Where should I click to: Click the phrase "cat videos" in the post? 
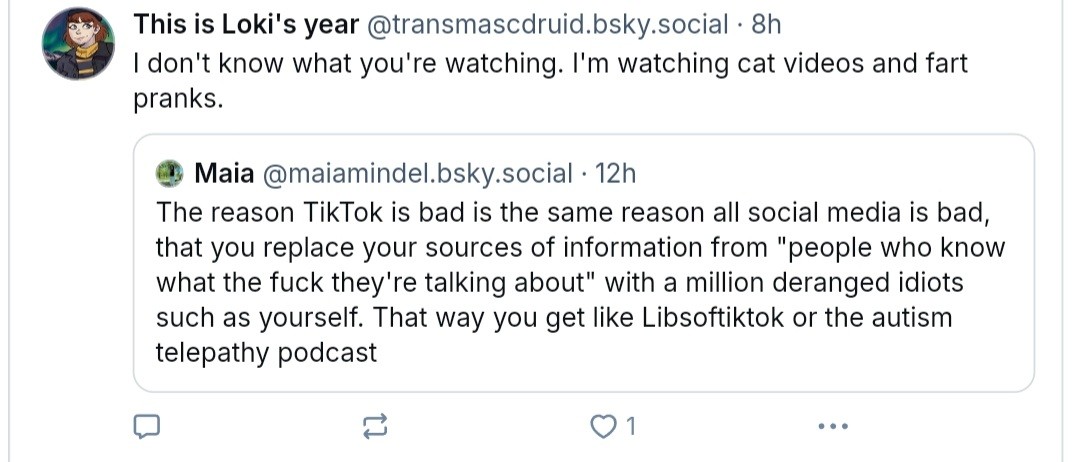pos(783,63)
